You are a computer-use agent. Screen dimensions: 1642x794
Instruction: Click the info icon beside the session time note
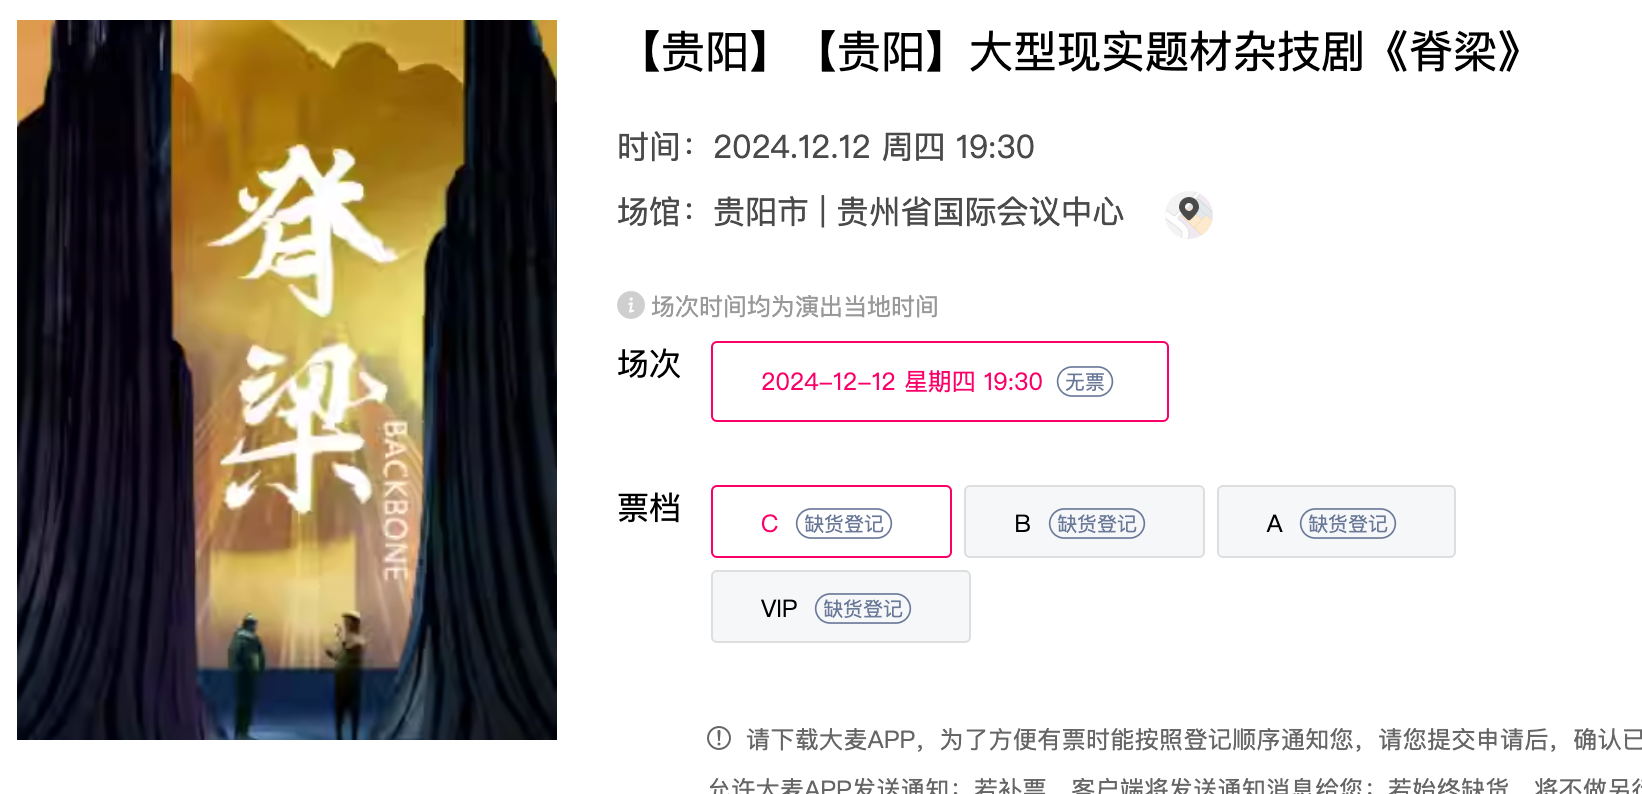point(630,305)
